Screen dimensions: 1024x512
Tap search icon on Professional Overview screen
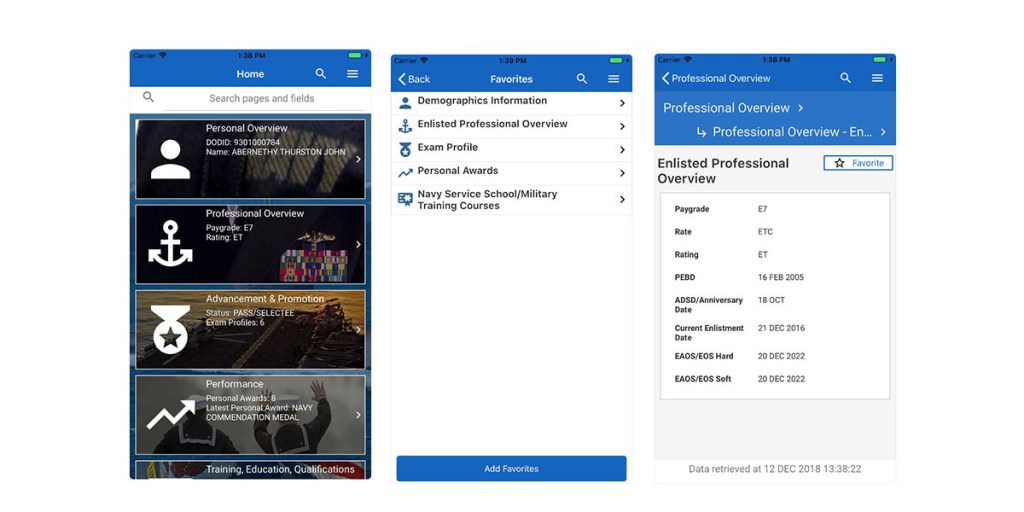coord(846,78)
